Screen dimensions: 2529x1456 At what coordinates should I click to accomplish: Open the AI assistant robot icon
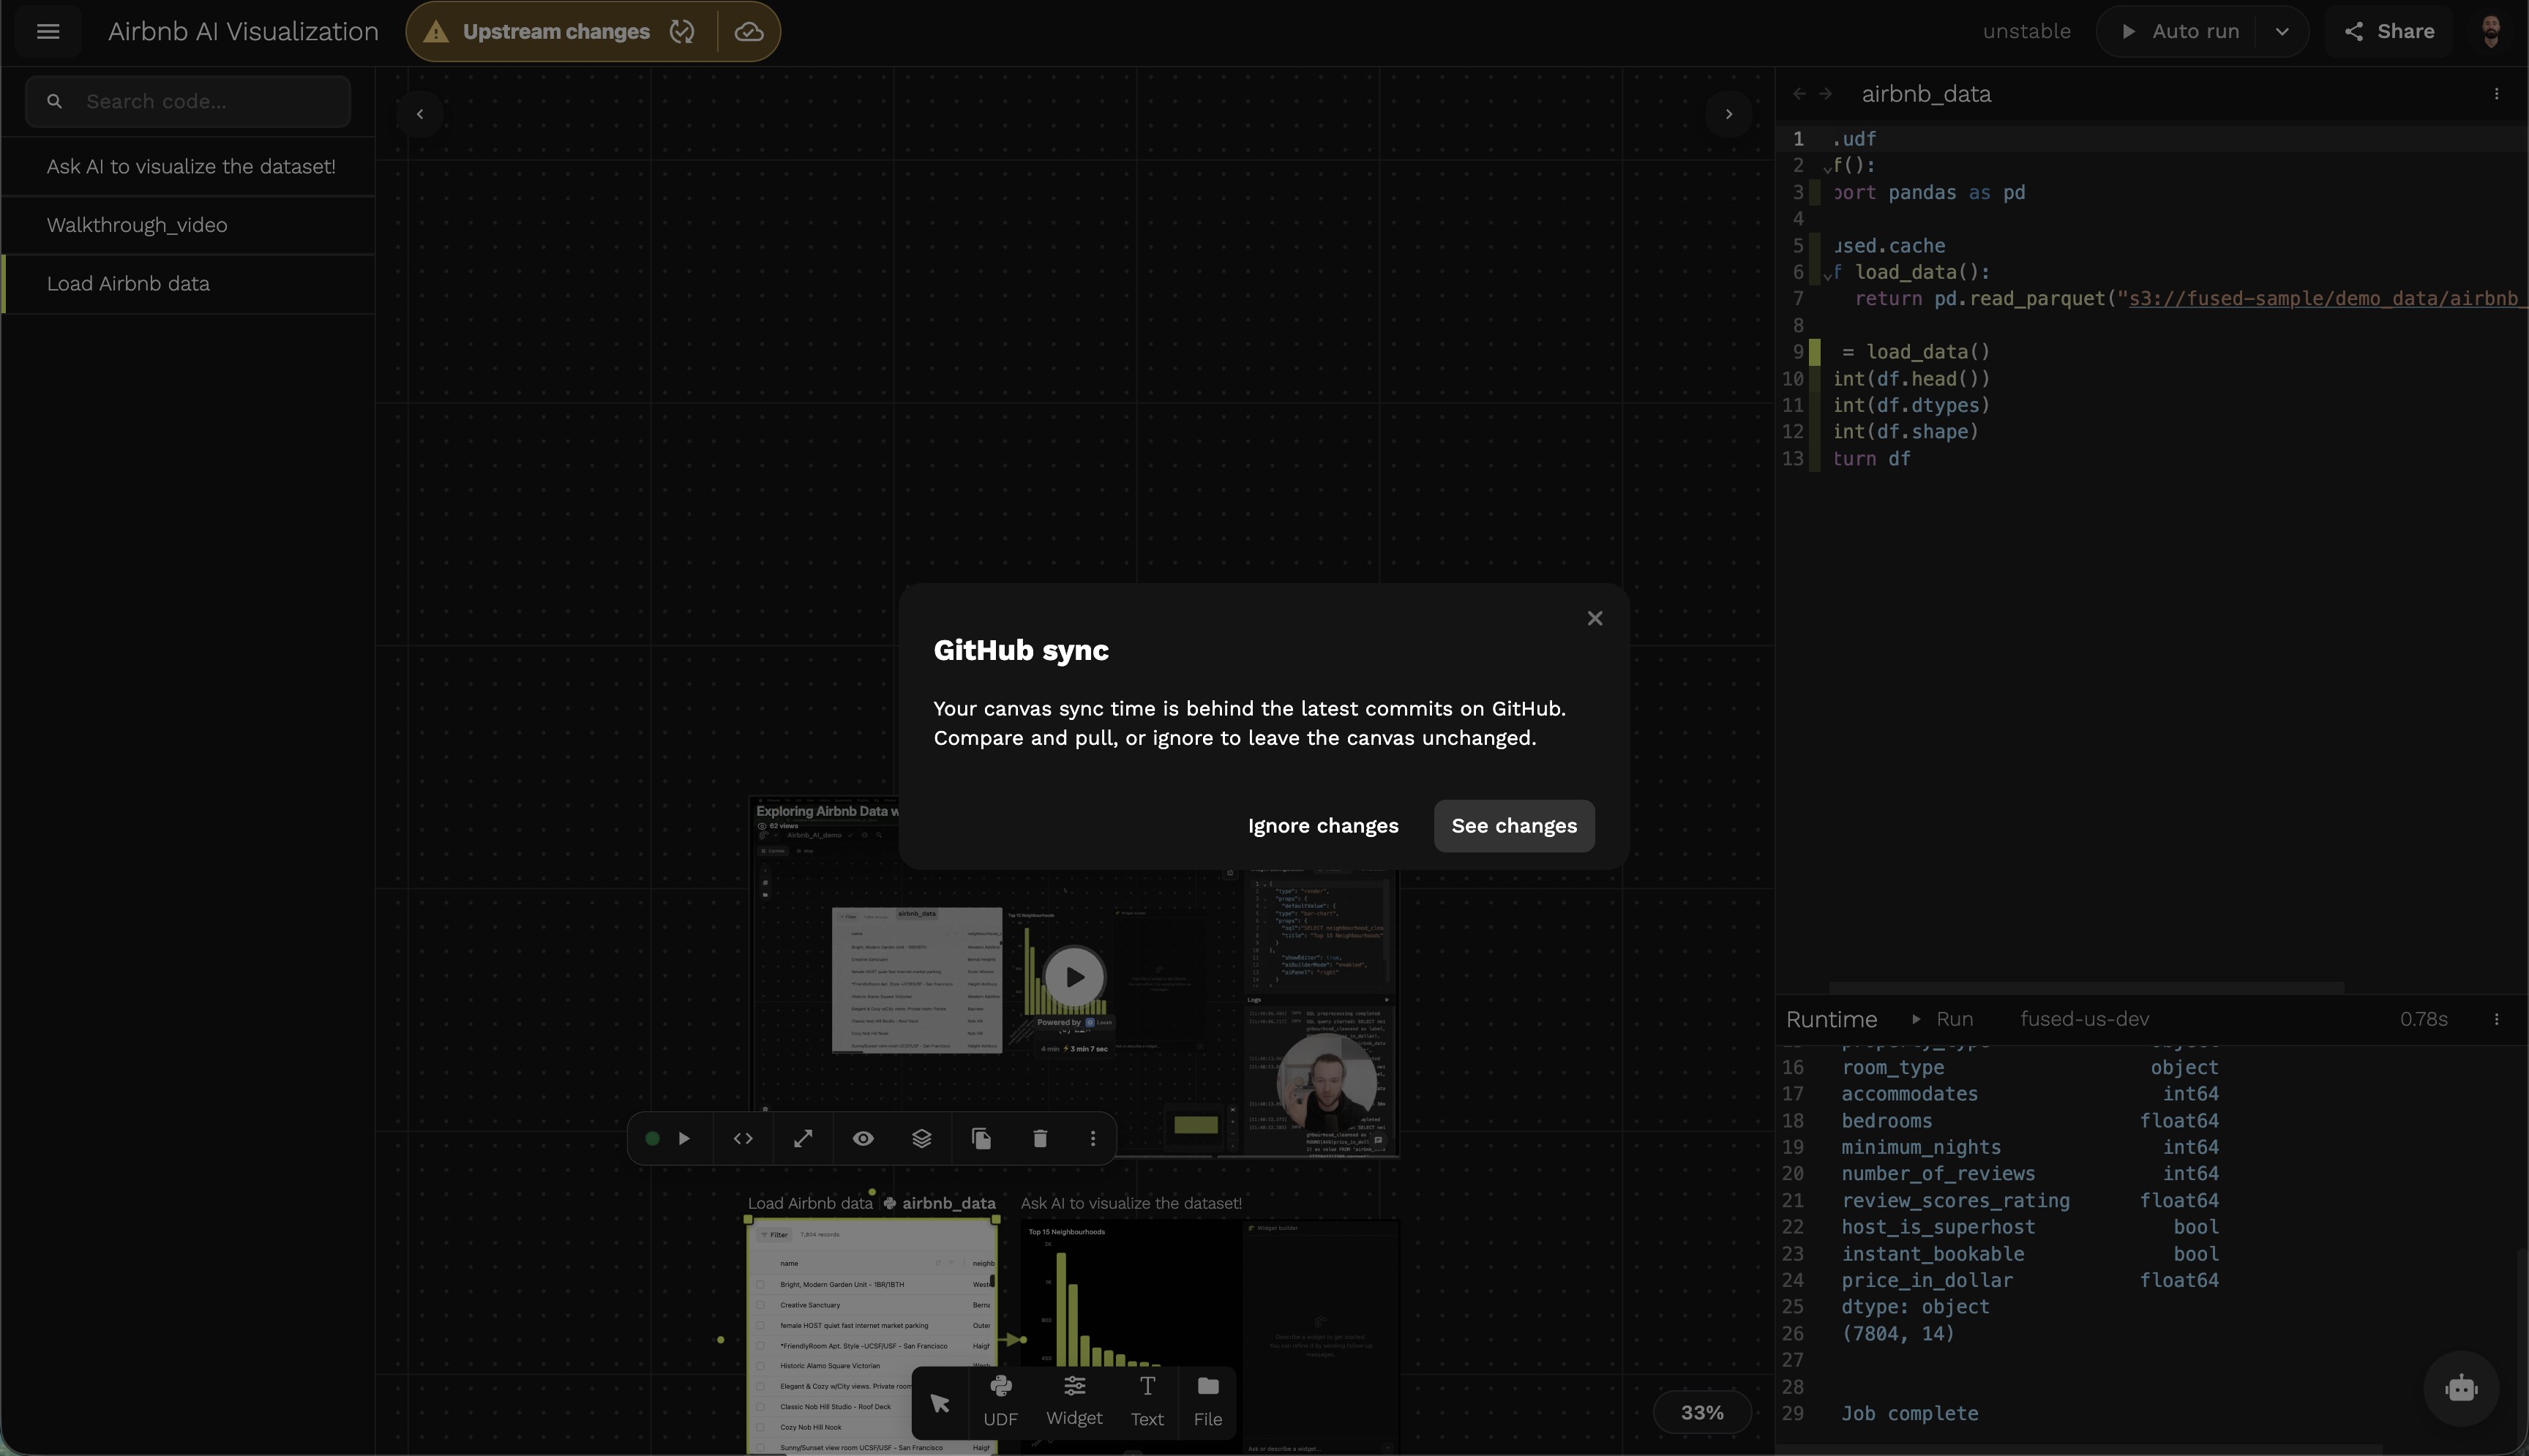click(x=2461, y=1388)
